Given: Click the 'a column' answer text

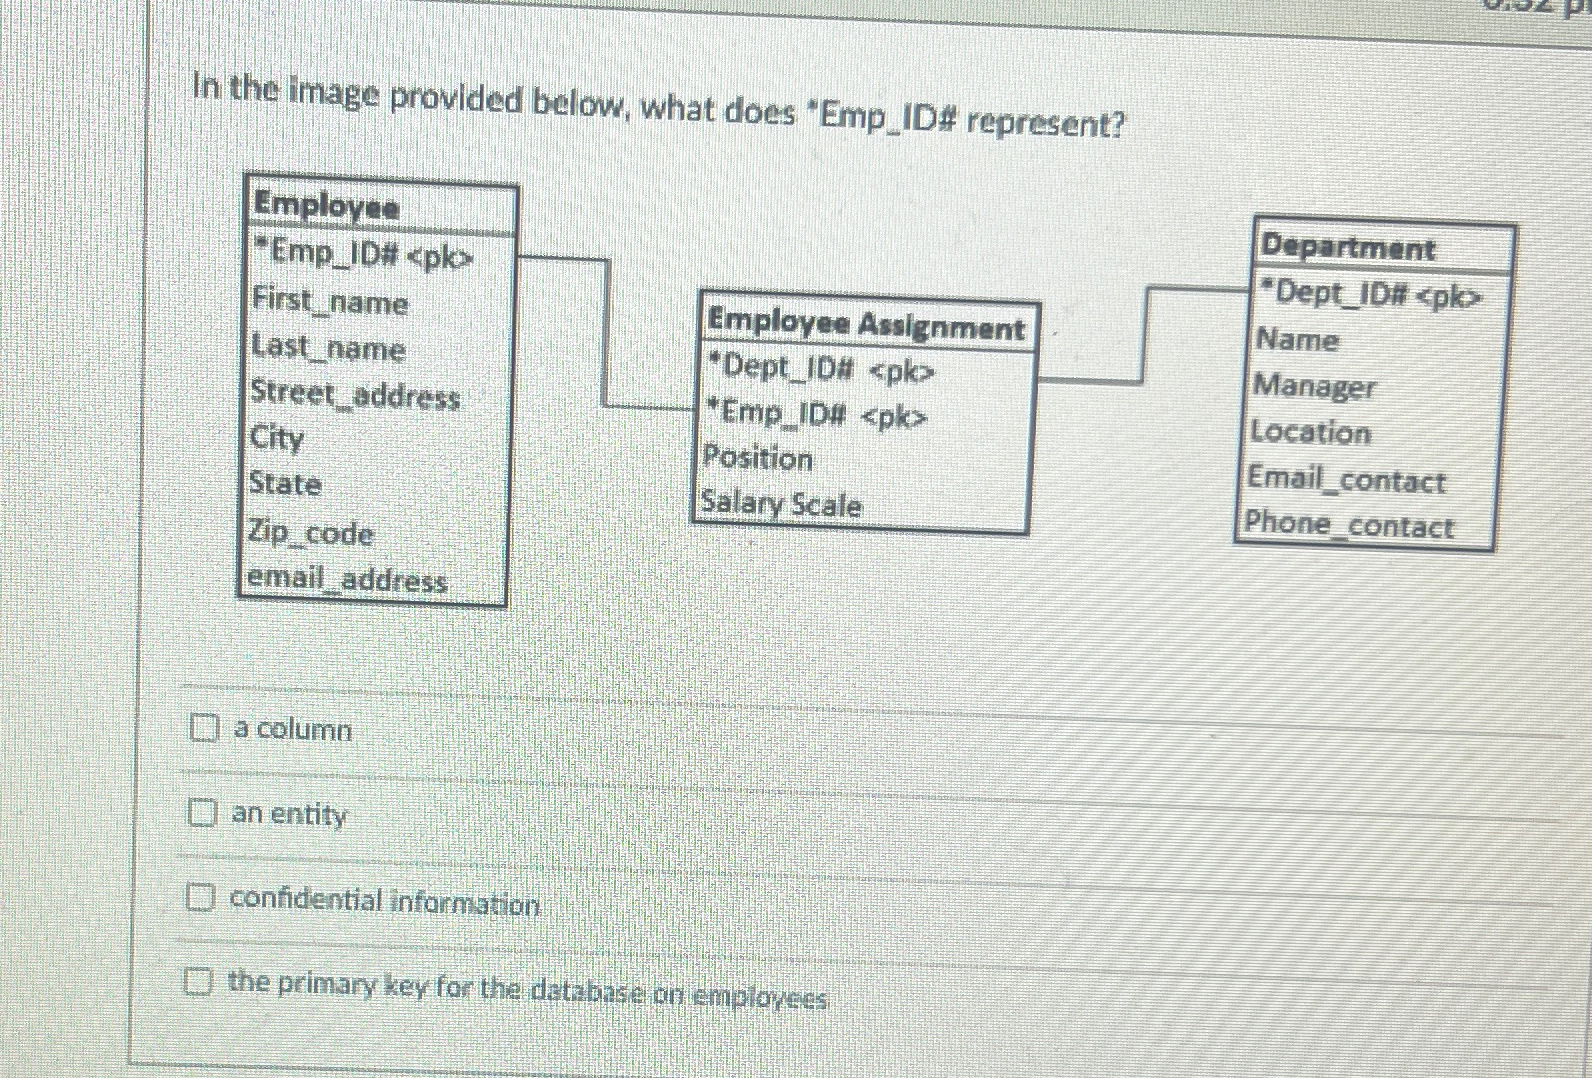Looking at the screenshot, I should 293,729.
